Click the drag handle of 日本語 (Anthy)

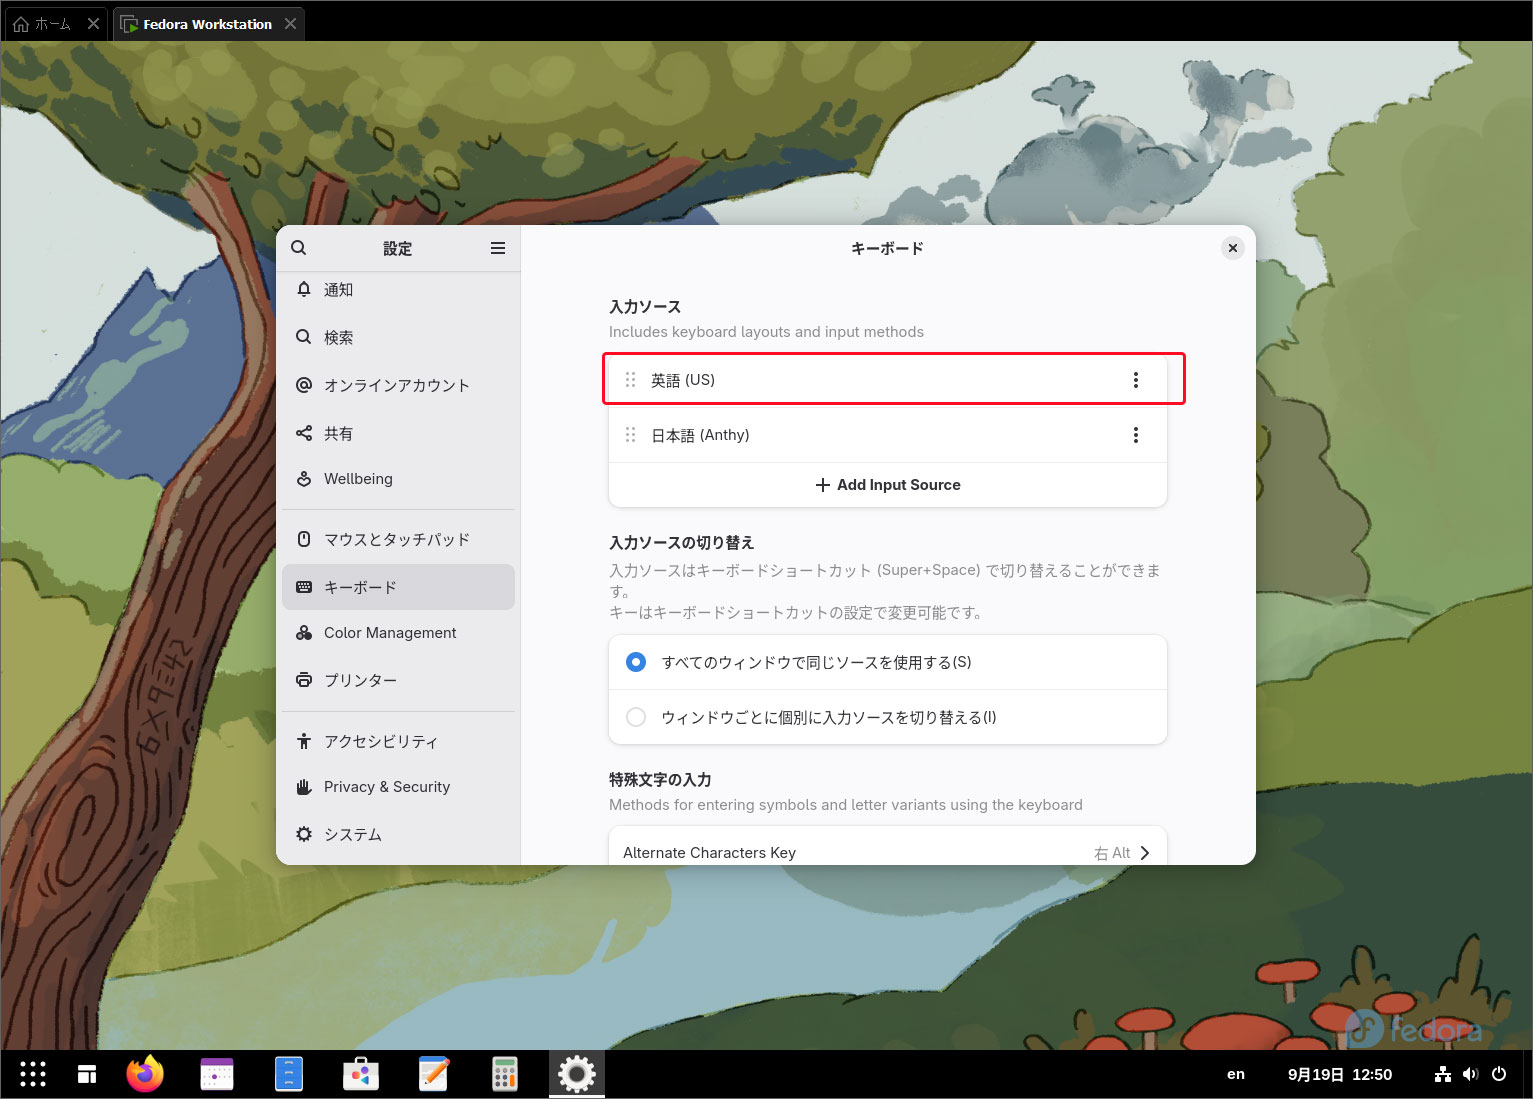[630, 435]
